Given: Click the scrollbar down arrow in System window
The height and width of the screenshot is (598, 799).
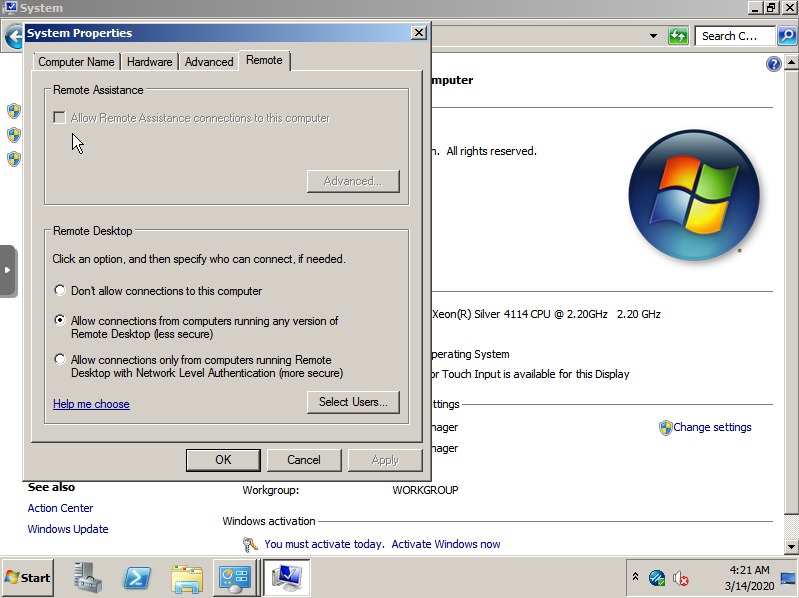Looking at the screenshot, I should (x=791, y=547).
